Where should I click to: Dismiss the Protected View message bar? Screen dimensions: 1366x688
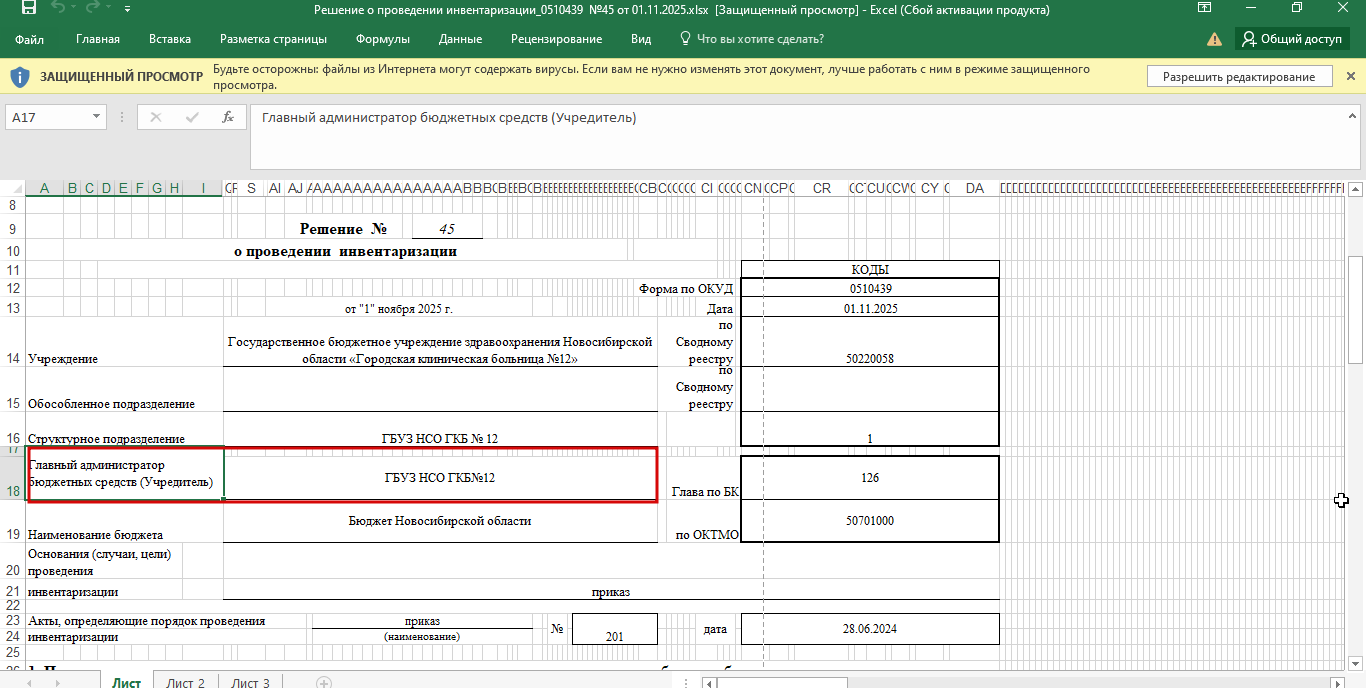[1351, 77]
